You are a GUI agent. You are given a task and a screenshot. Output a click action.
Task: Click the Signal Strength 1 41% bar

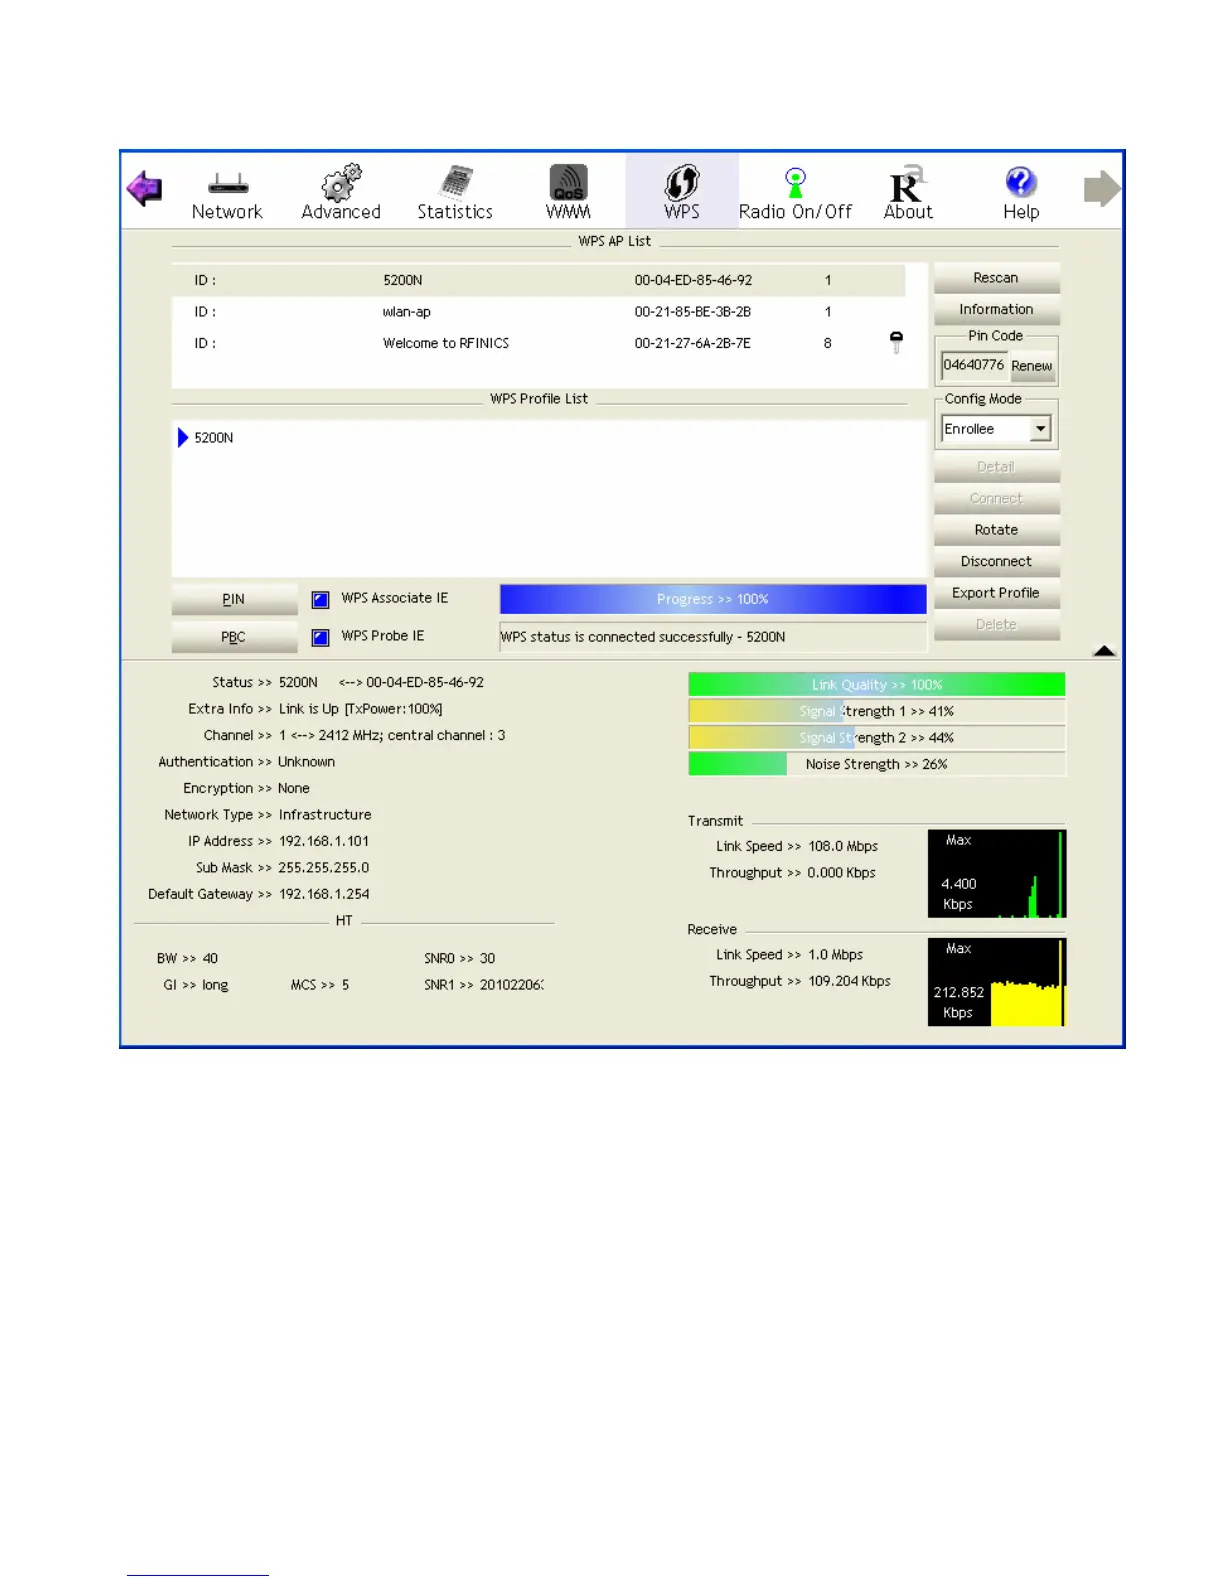pos(877,711)
